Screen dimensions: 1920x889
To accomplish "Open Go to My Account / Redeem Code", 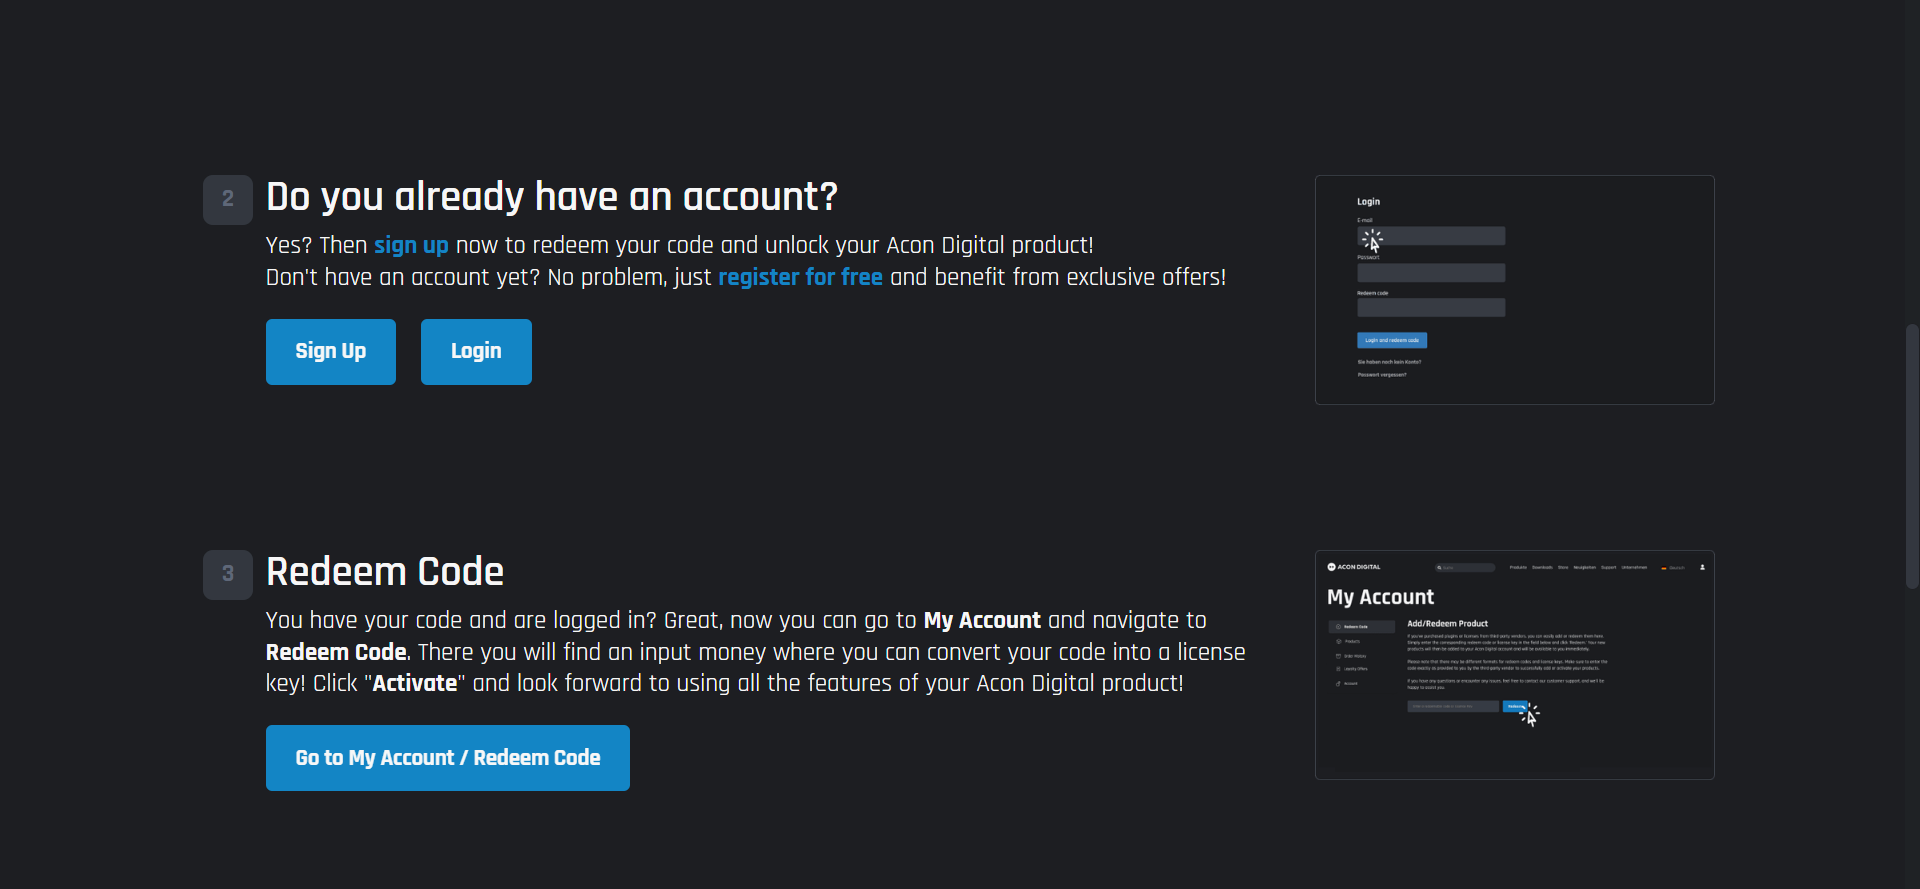I will pyautogui.click(x=447, y=758).
